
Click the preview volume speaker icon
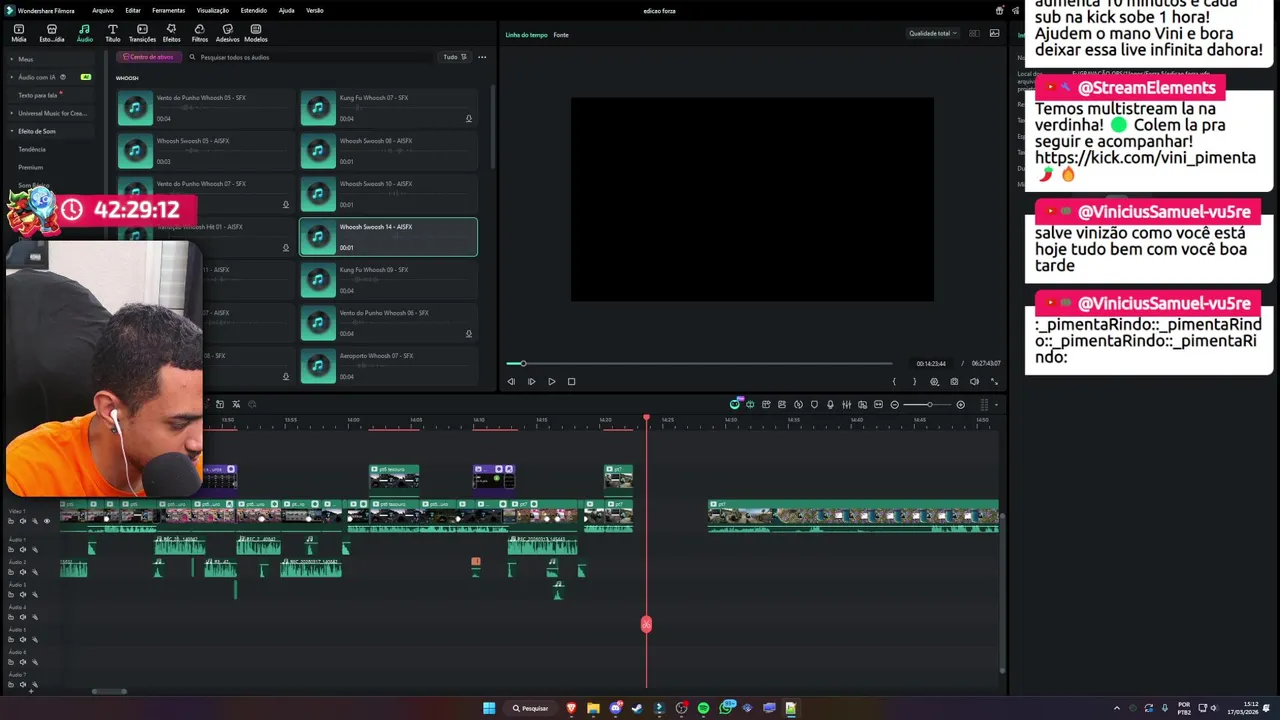click(974, 381)
